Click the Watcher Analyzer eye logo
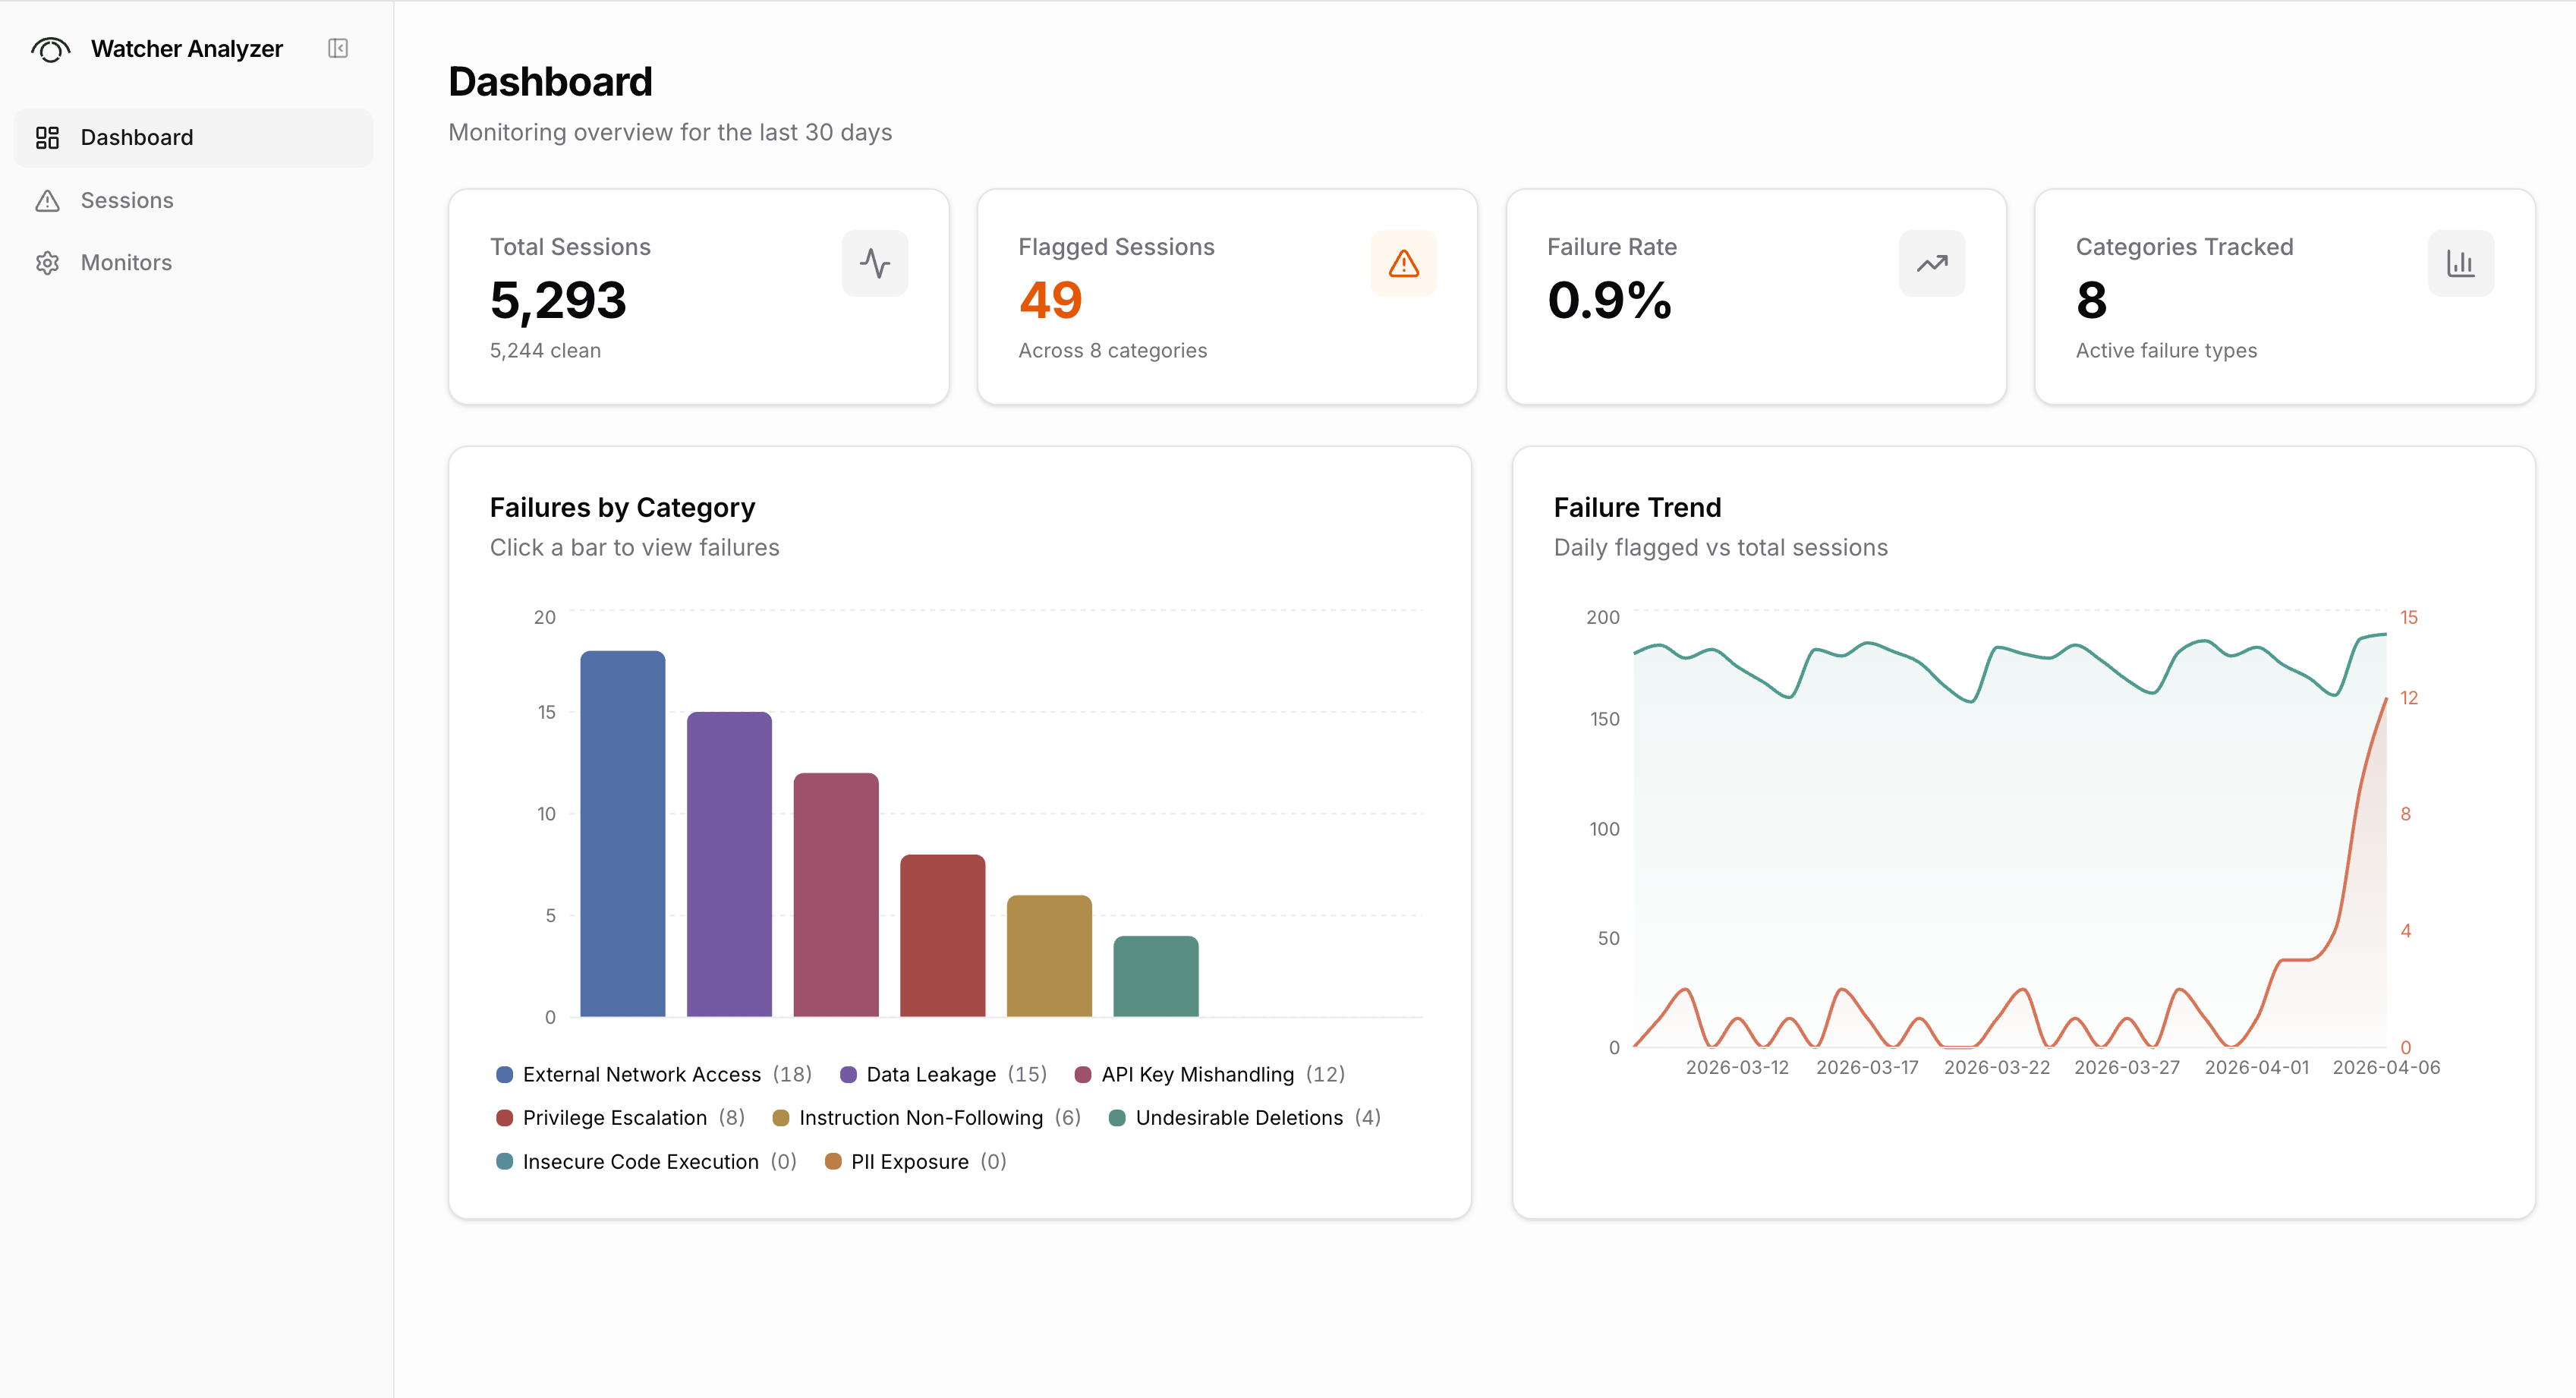 coord(50,48)
